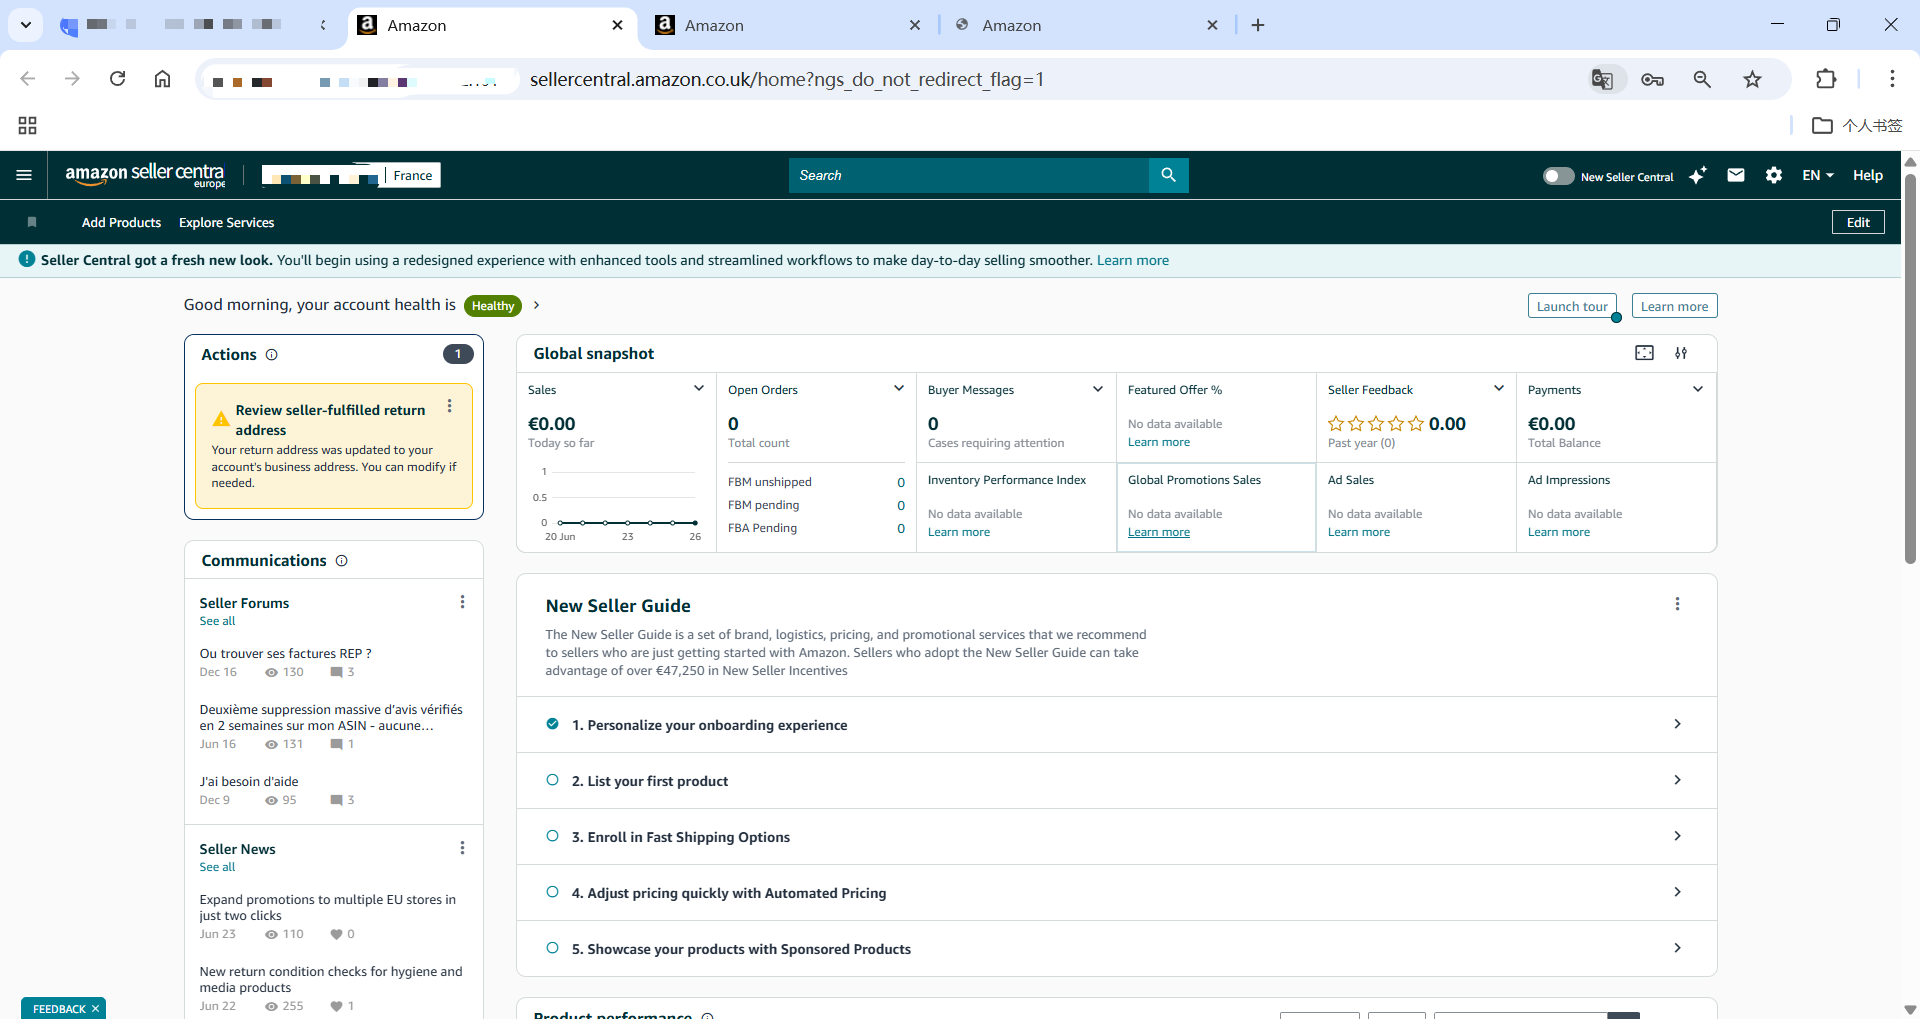Go to browser home page
Screen dimensions: 1920x1019
[x=162, y=79]
